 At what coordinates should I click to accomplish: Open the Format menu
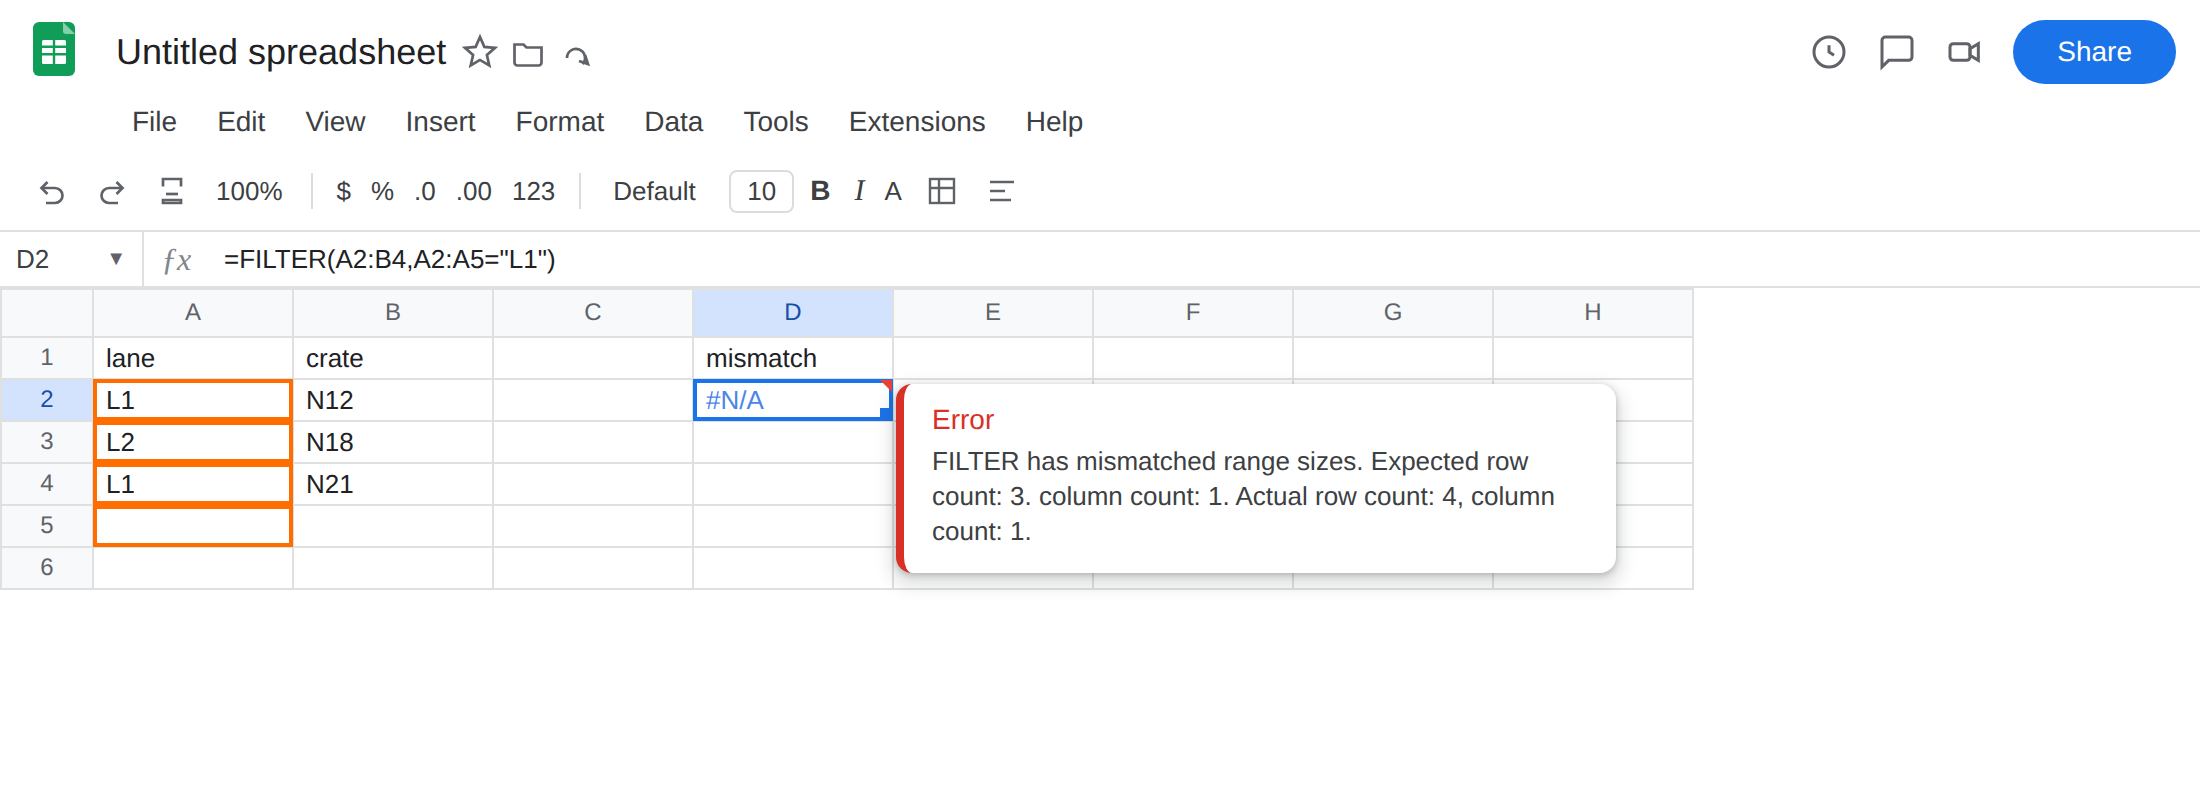tap(559, 121)
